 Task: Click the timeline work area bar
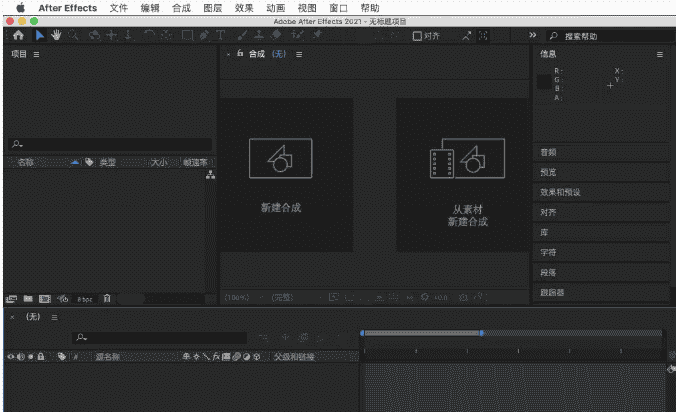(x=421, y=333)
